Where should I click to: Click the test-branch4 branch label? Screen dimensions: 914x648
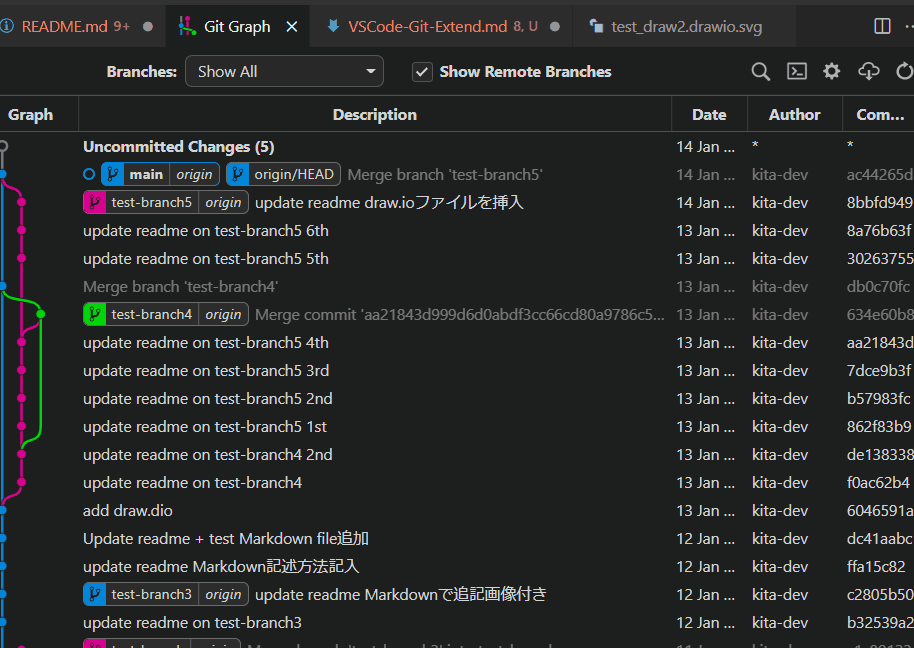pyautogui.click(x=153, y=314)
